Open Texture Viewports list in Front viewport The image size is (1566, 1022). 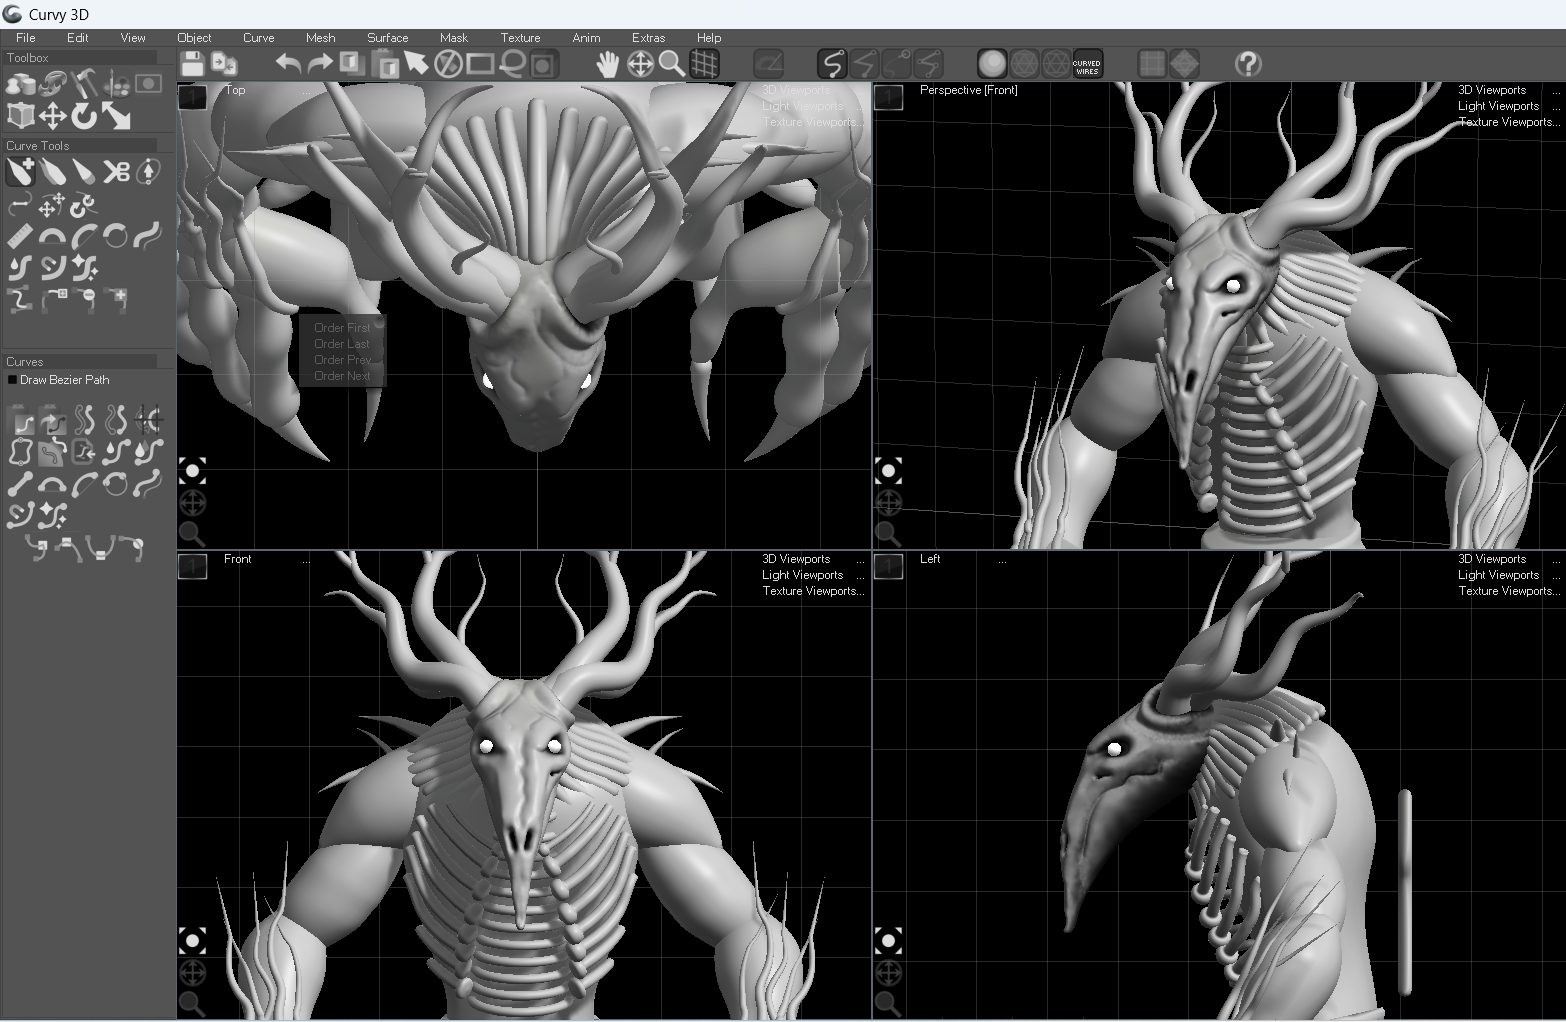[812, 591]
